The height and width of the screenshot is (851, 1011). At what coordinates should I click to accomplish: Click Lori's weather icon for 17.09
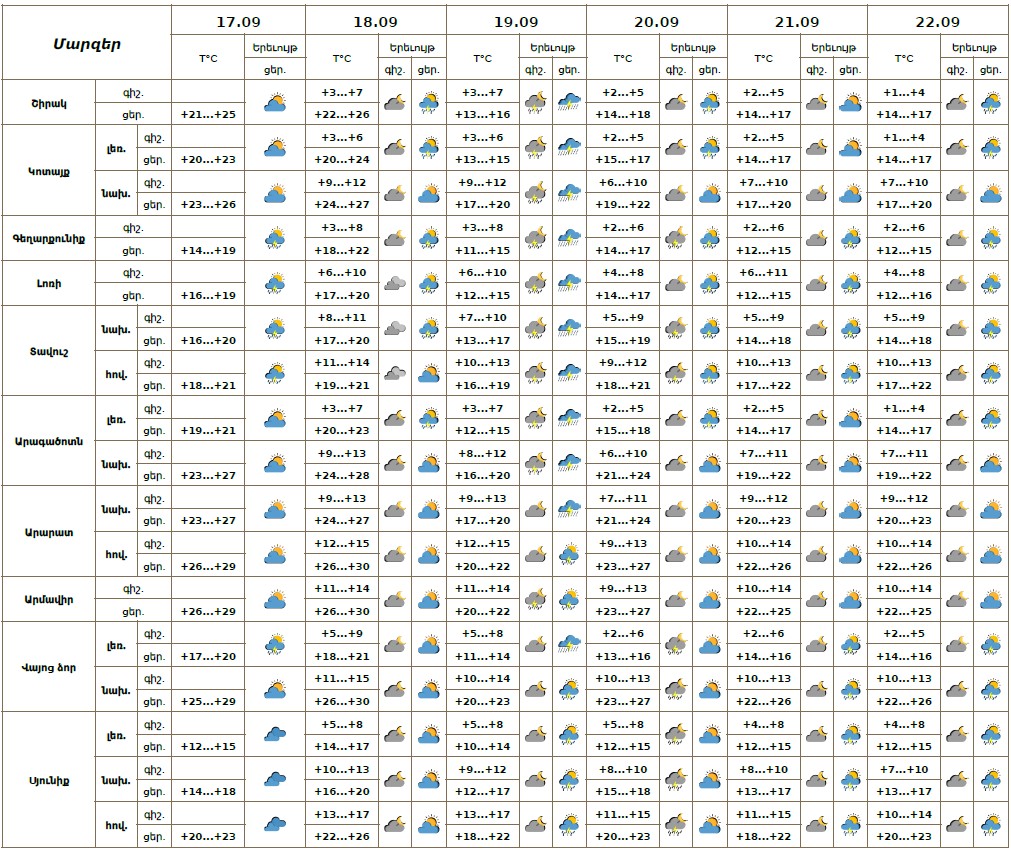pyautogui.click(x=275, y=283)
